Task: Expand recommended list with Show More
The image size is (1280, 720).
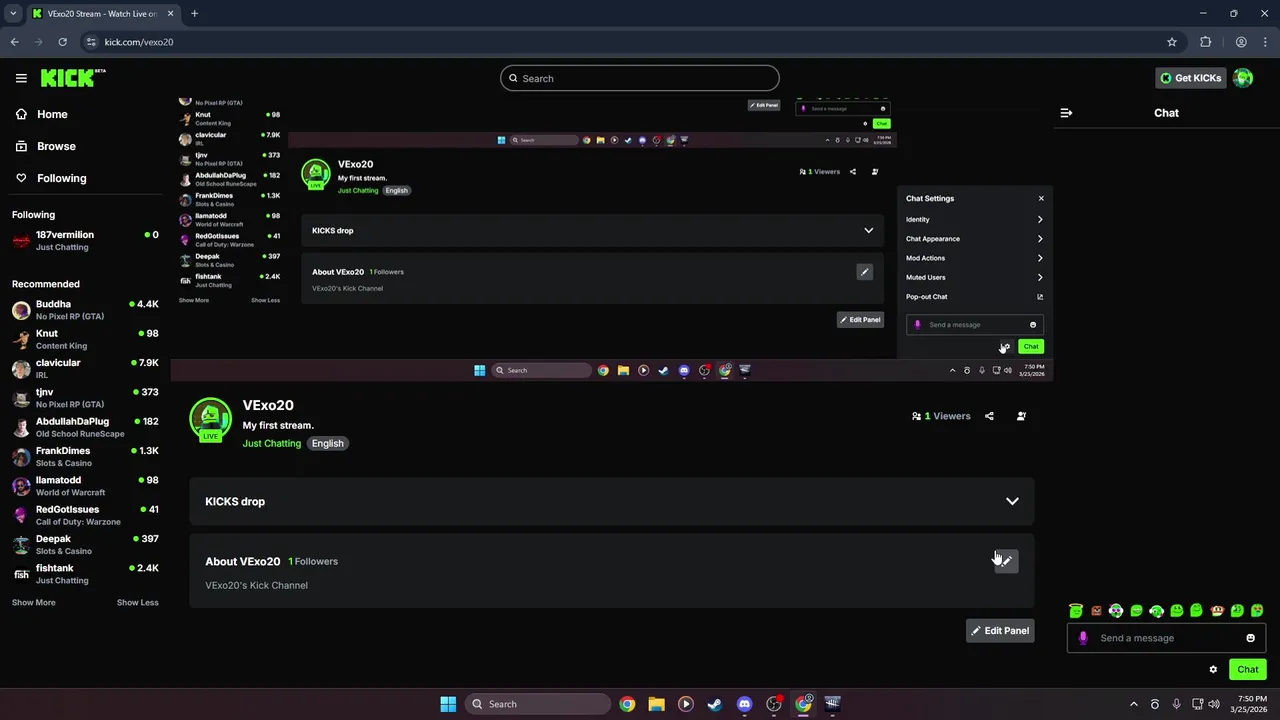Action: pos(33,602)
